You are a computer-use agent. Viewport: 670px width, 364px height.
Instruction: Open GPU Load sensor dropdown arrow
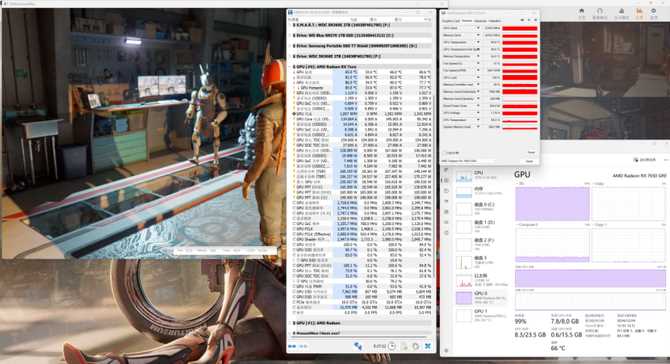tap(478, 77)
